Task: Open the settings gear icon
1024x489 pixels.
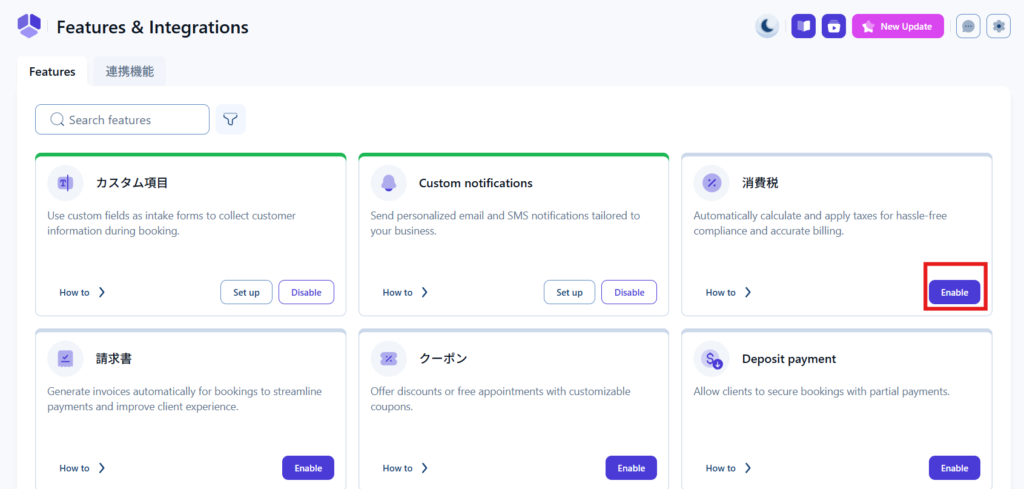Action: pos(998,27)
